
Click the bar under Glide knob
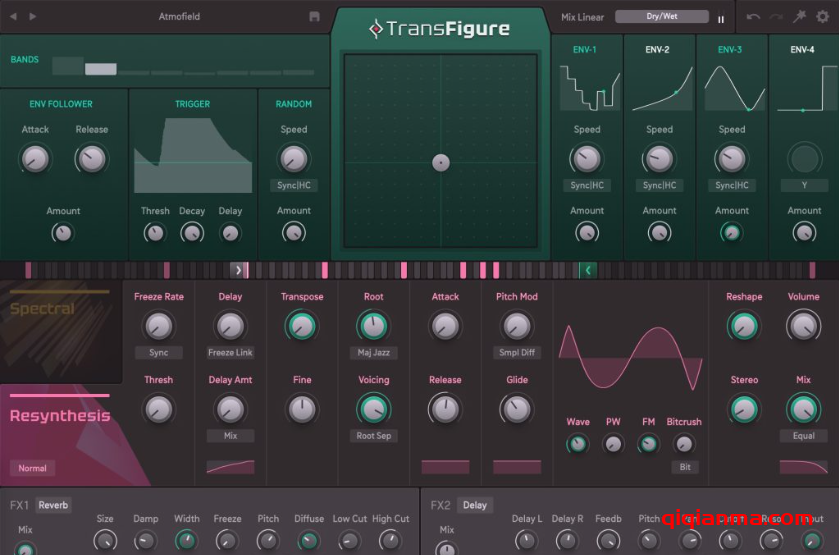(x=517, y=467)
